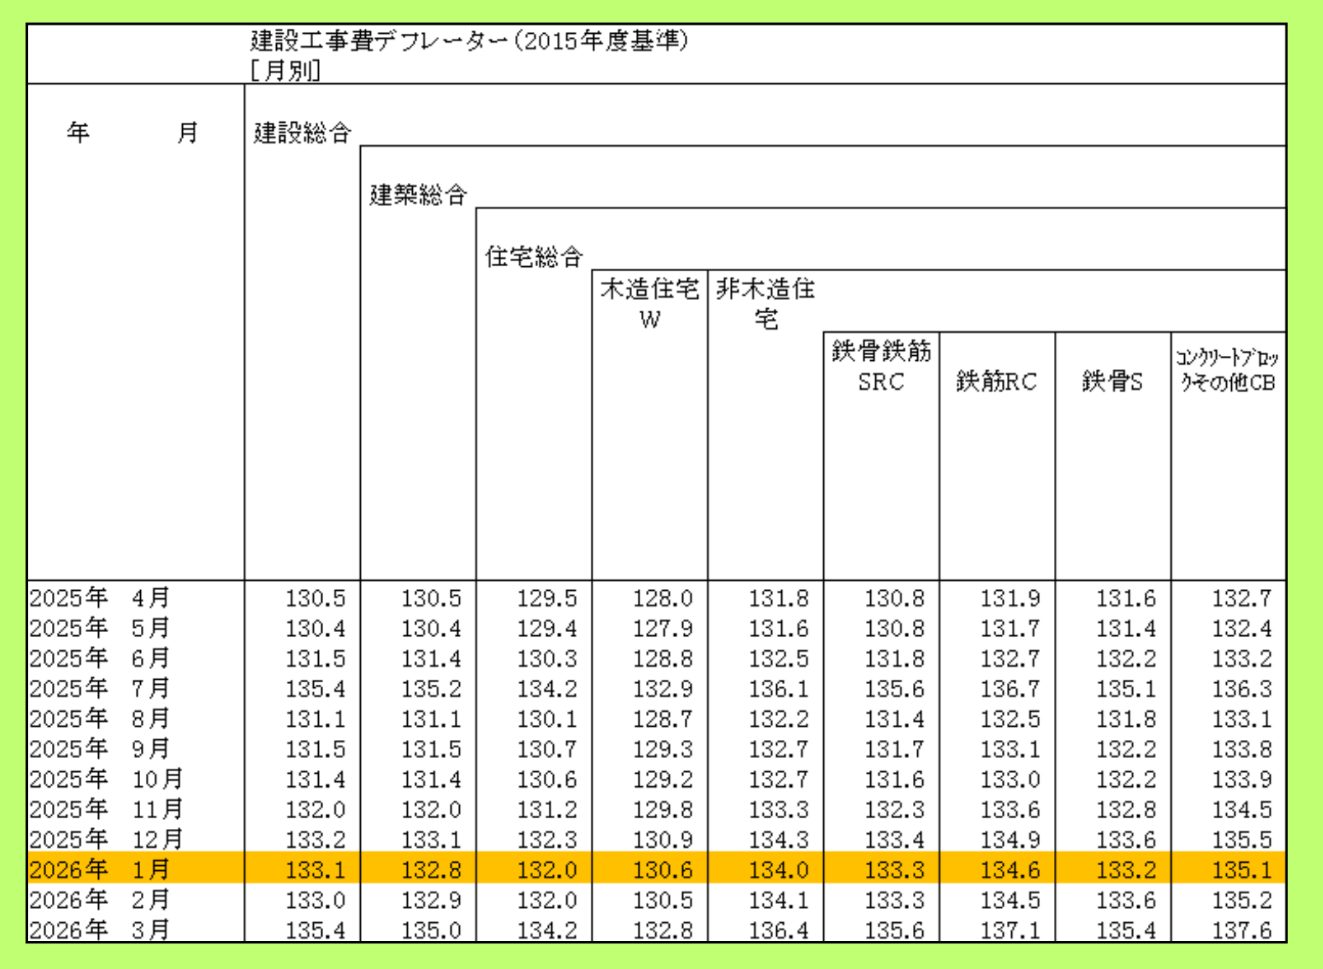Screen dimensions: 1323x969
Task: Click 130.6 in highlighted 2026年 1月 row
Action: (662, 870)
